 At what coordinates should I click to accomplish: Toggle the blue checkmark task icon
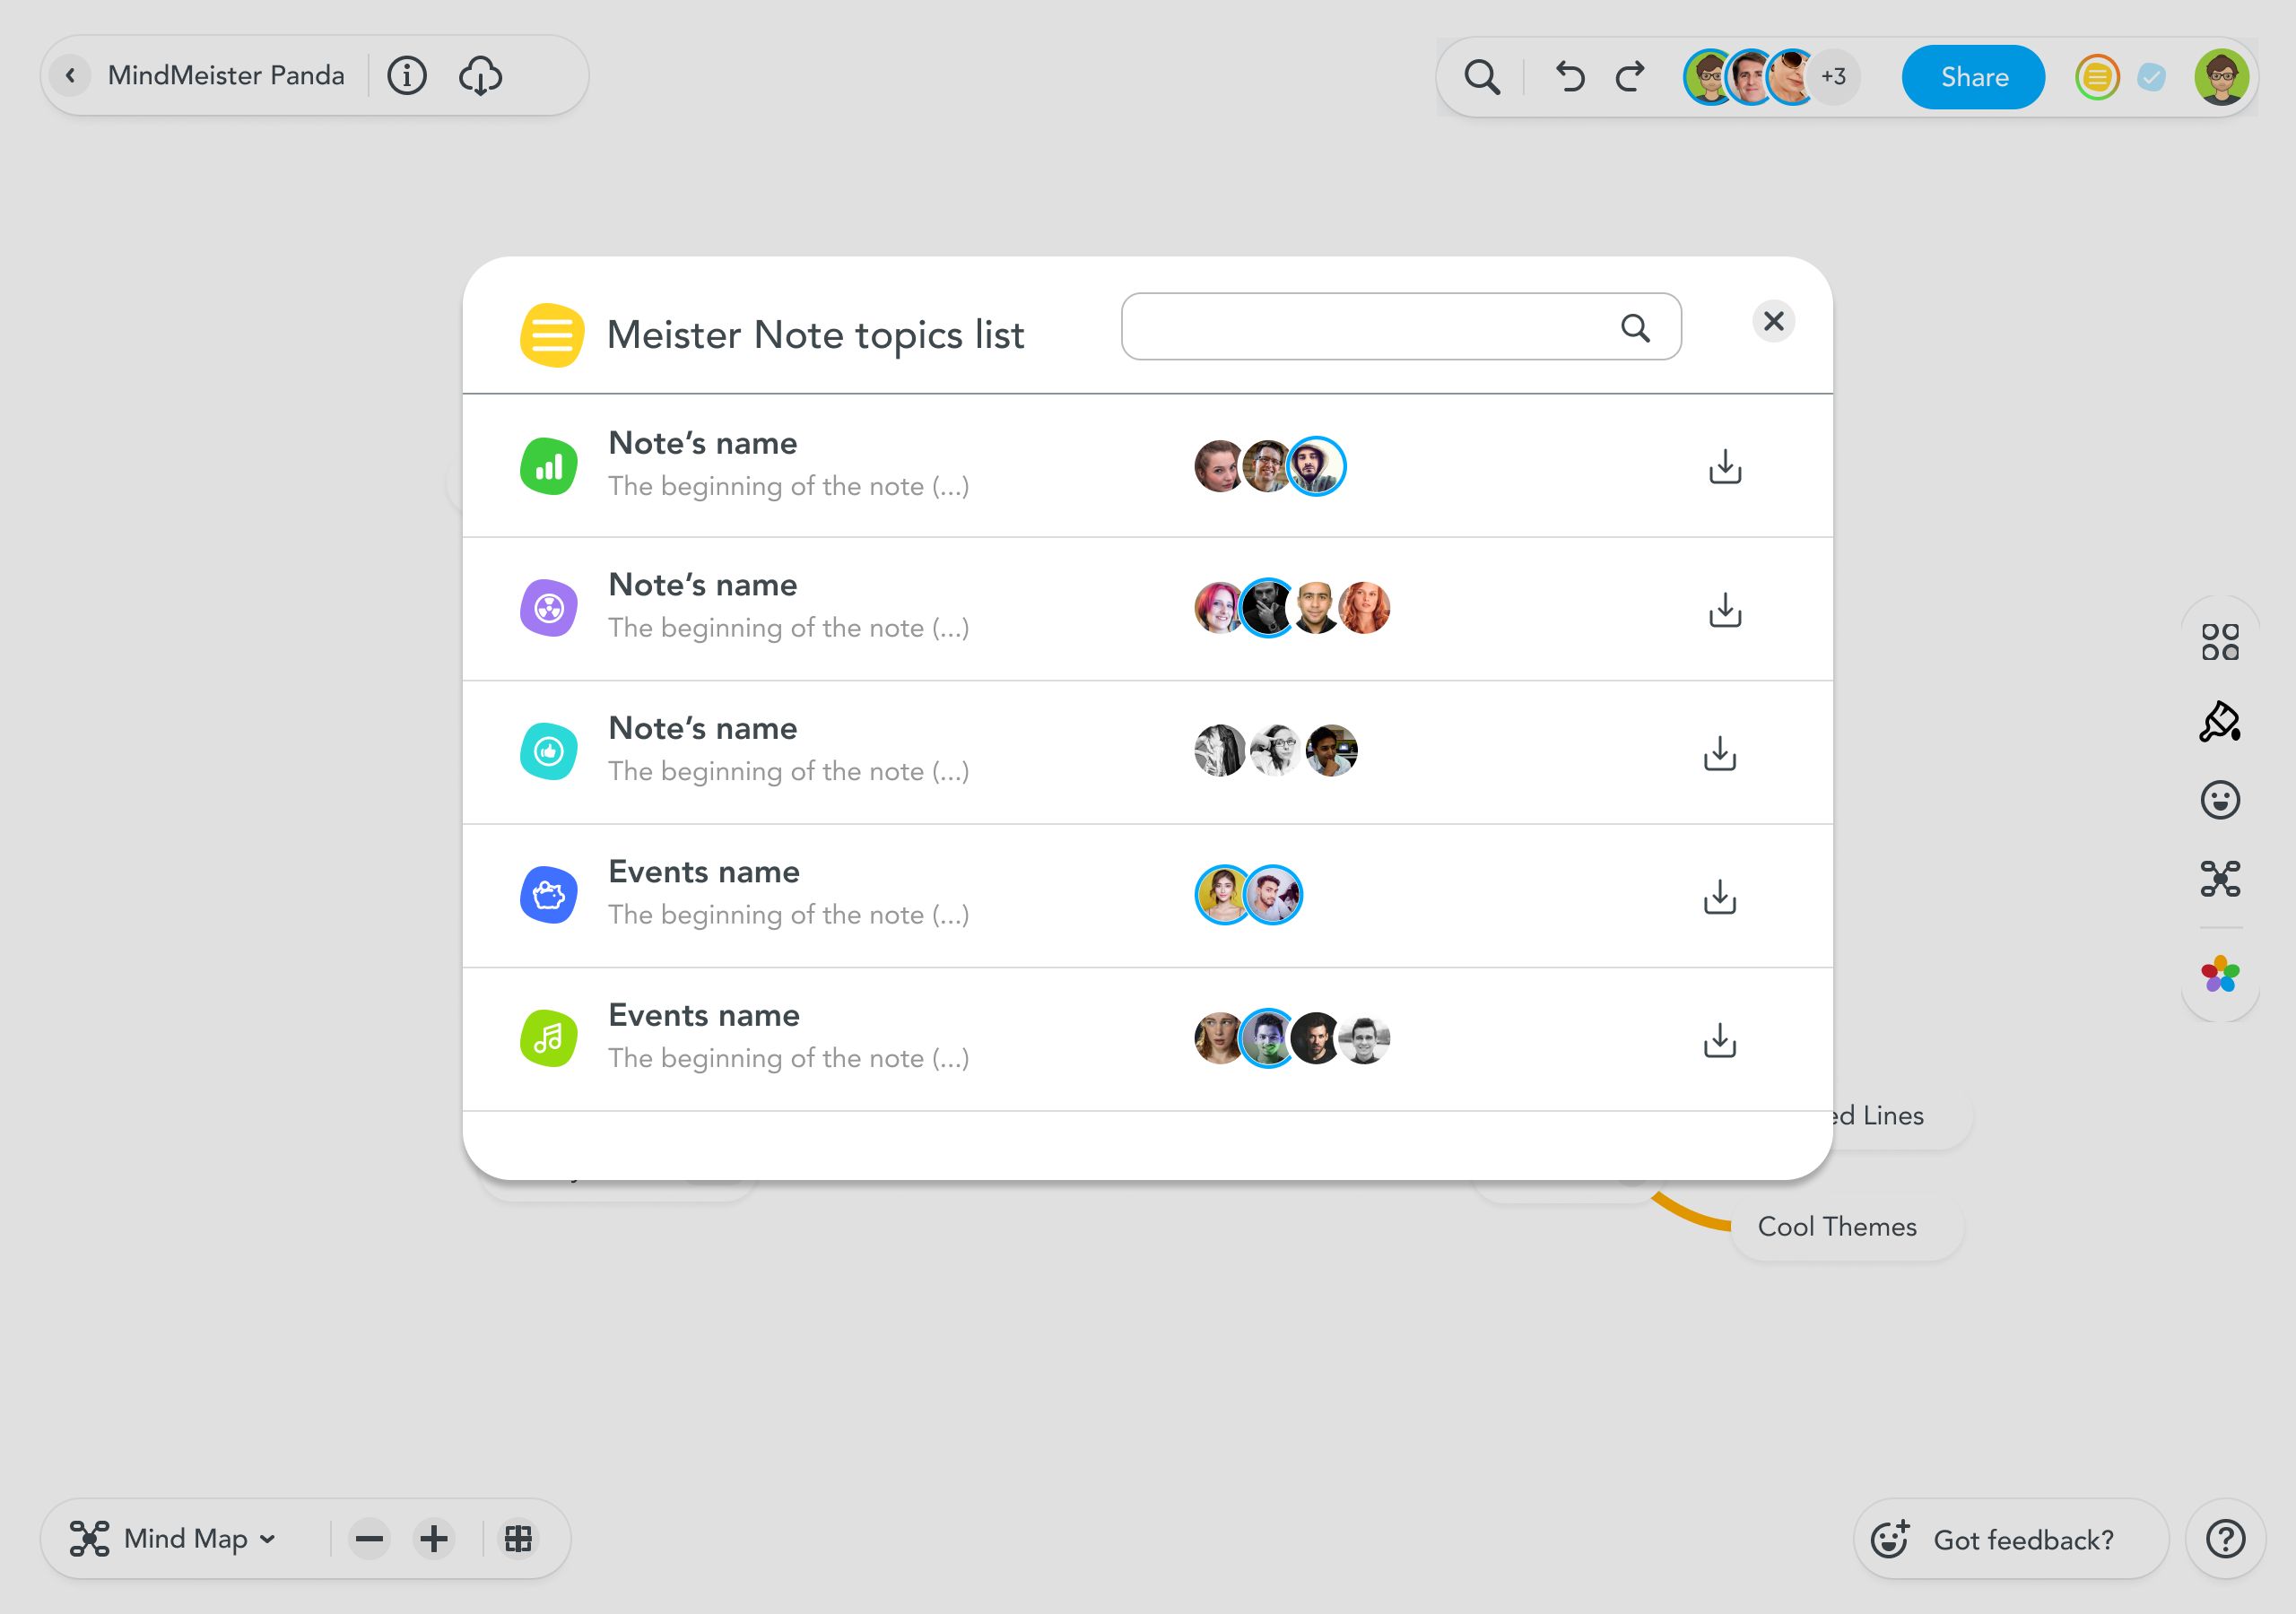2151,77
